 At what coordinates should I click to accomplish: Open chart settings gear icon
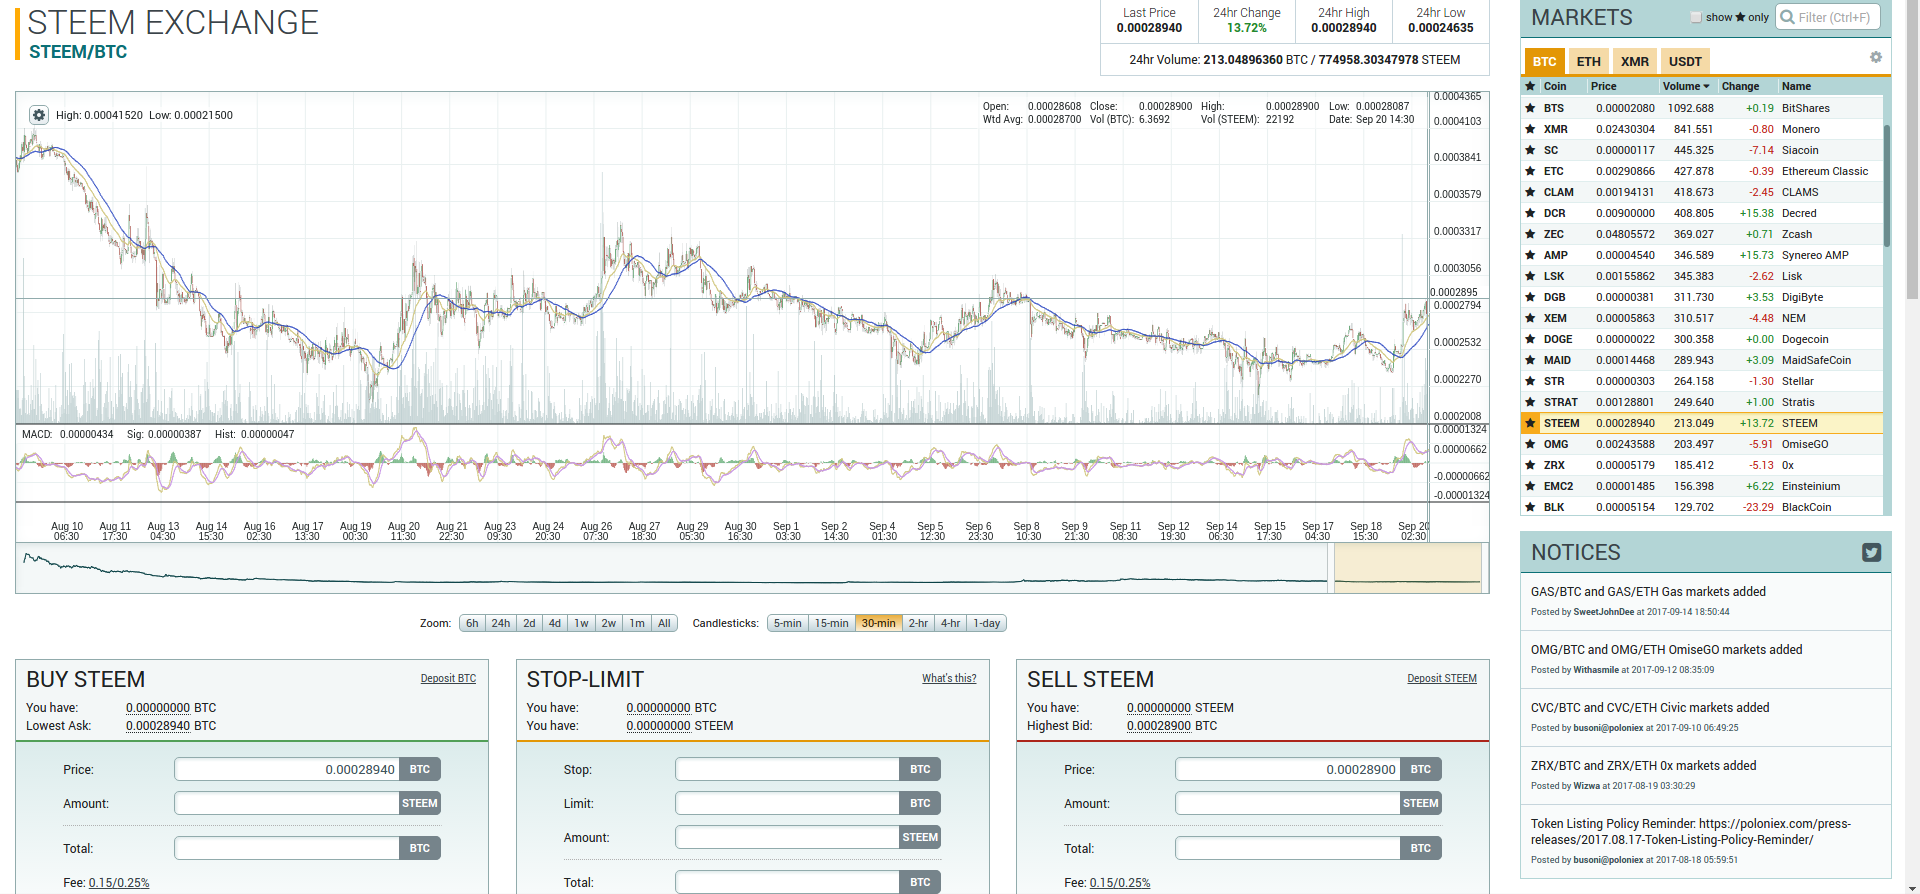[x=39, y=115]
